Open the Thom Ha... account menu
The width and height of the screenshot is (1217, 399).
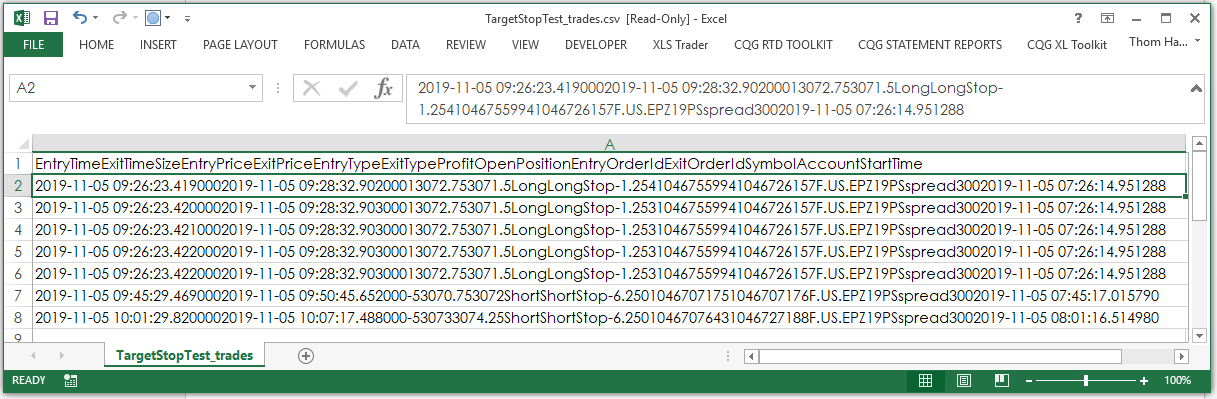tap(1165, 42)
